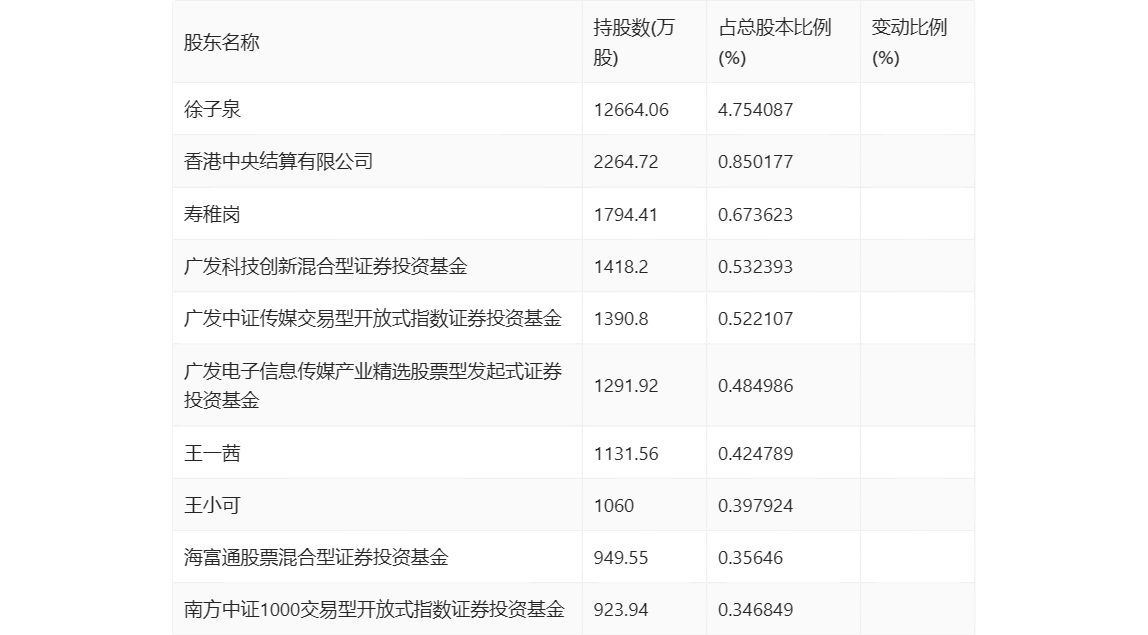Select 广发中证传媒交易型开放式指数证券投资基金 name

coord(373,318)
